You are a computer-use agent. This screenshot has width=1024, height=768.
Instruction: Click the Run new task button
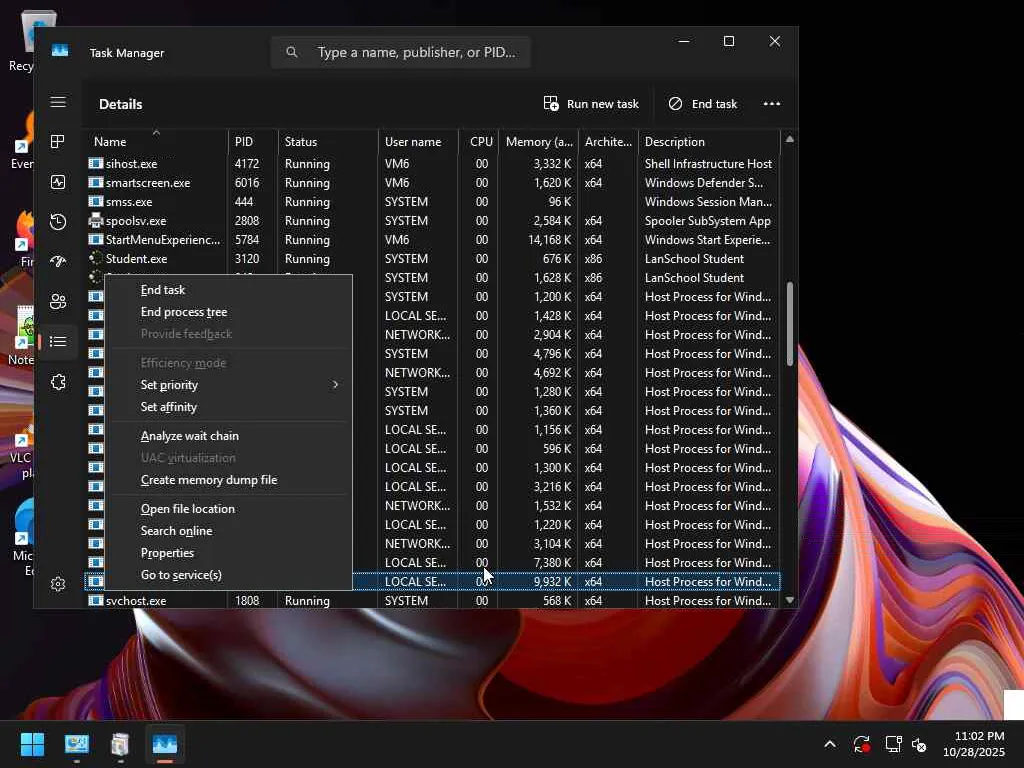[x=591, y=104]
